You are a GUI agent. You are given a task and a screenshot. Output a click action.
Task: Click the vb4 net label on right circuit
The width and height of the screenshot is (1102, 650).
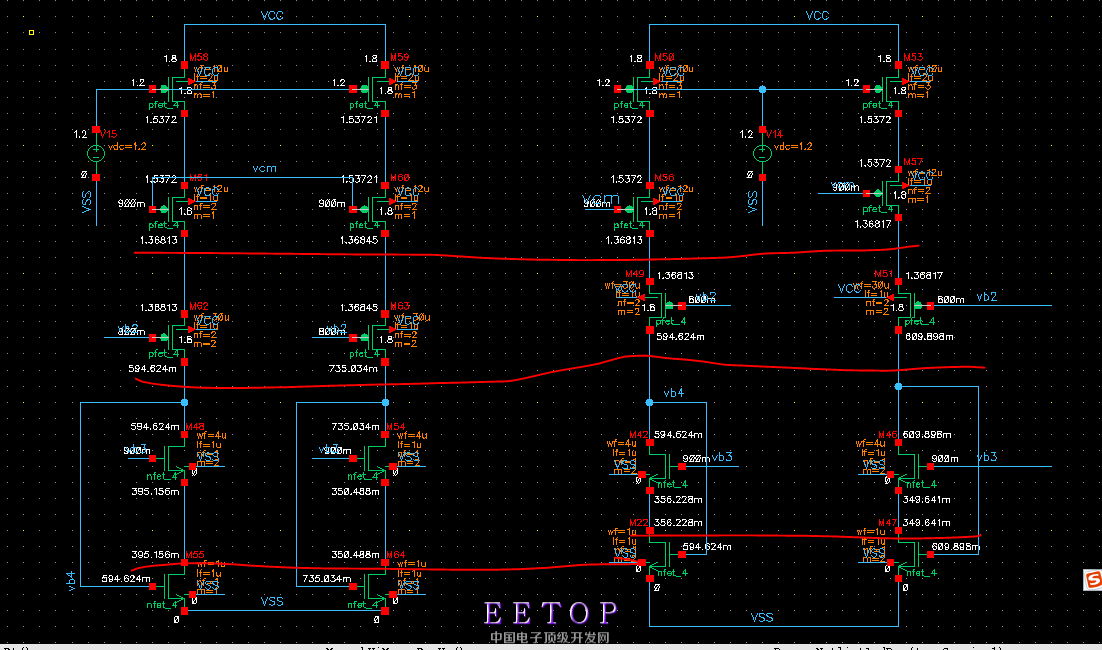[x=673, y=393]
